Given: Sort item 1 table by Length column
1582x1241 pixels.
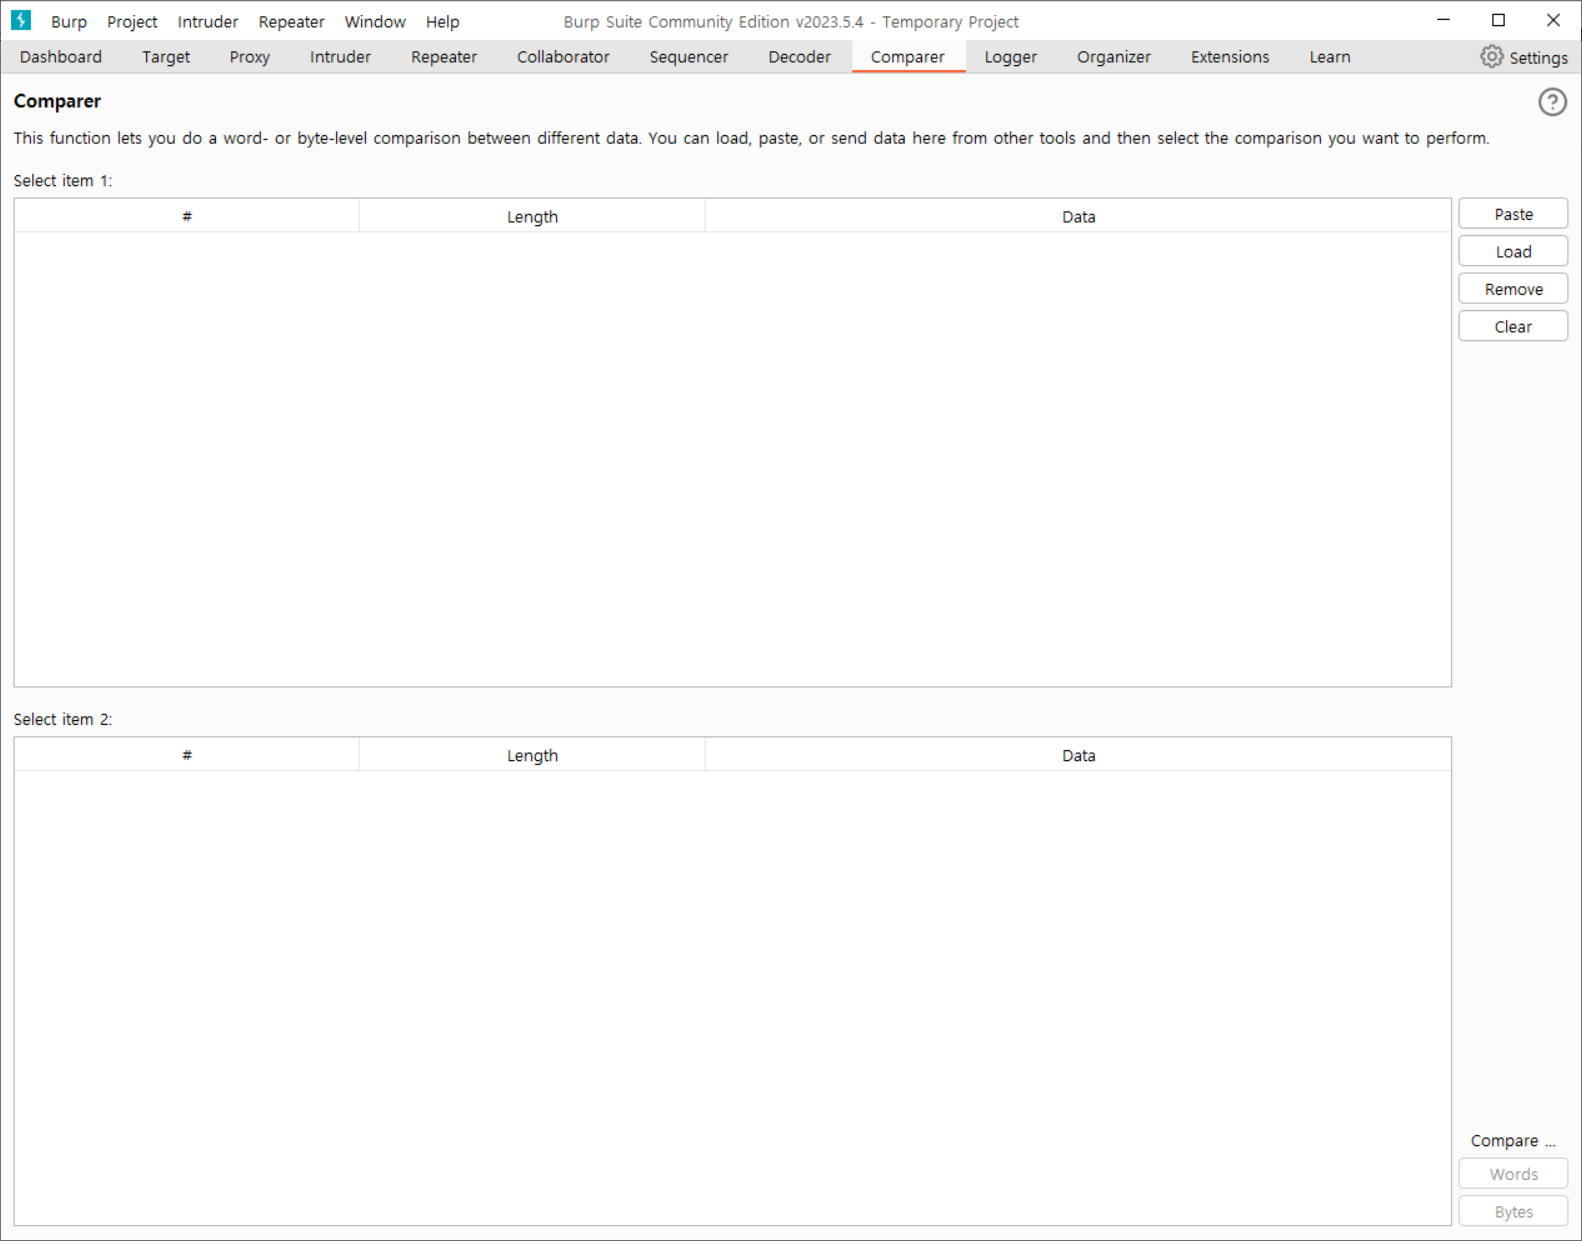Looking at the screenshot, I should tap(532, 216).
